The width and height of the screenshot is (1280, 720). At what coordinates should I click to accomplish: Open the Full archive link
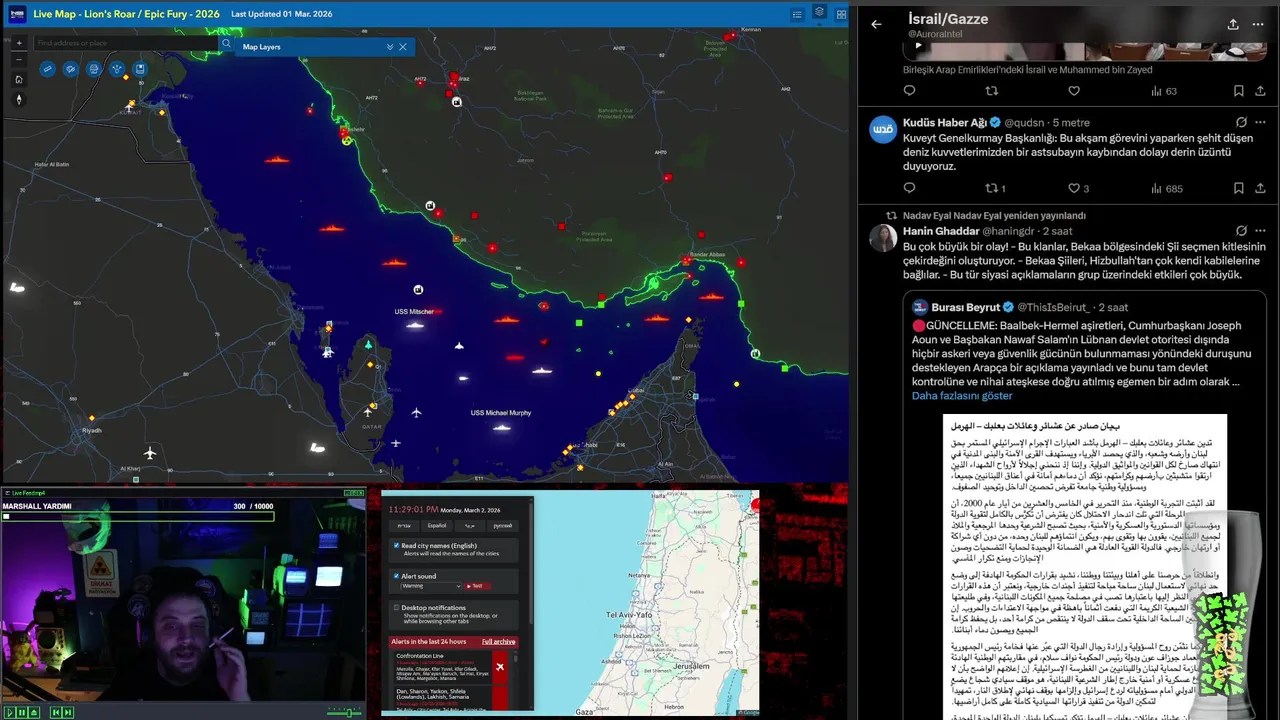(498, 641)
